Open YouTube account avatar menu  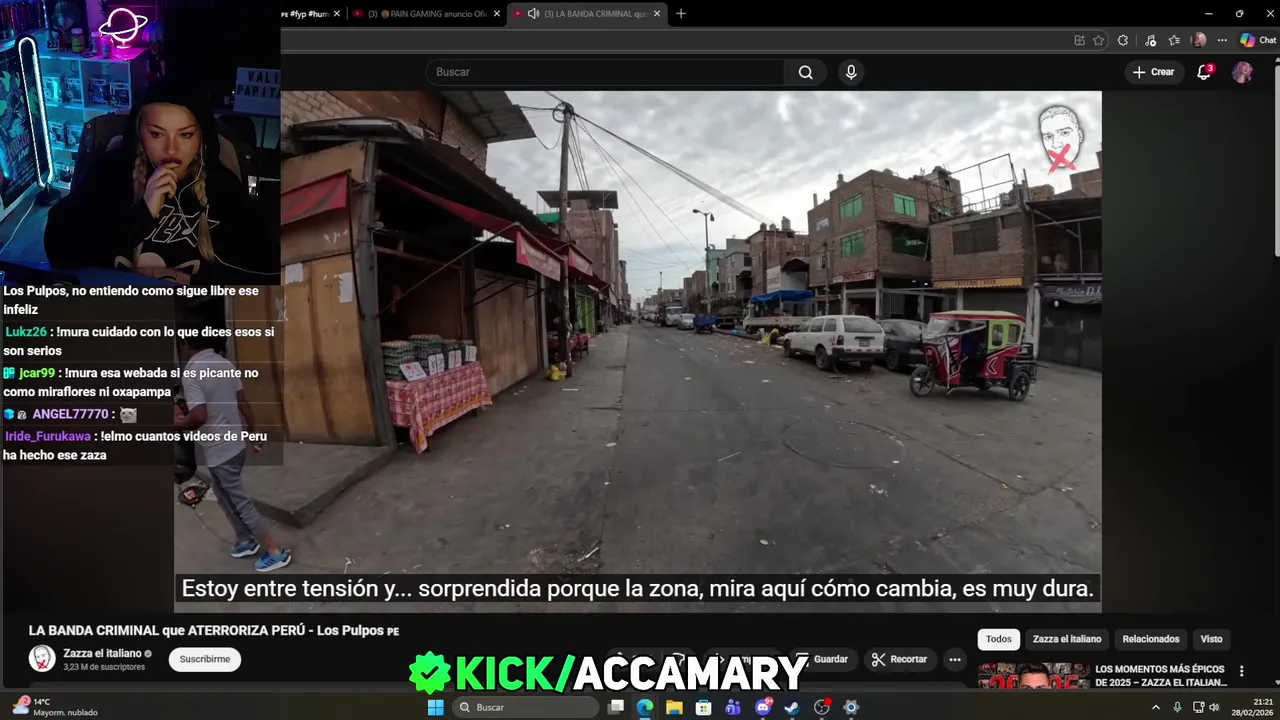tap(1242, 72)
